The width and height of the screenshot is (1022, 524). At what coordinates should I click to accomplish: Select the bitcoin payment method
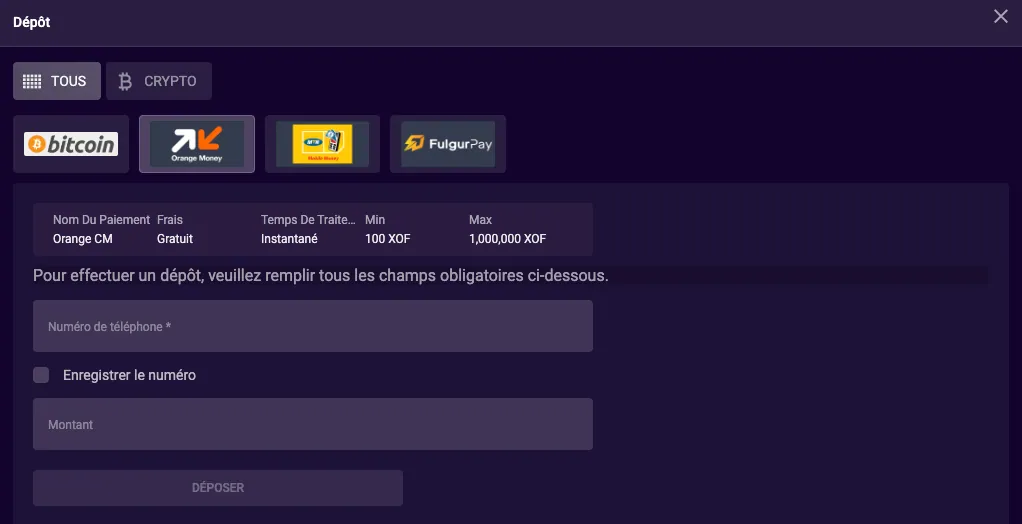pos(71,144)
